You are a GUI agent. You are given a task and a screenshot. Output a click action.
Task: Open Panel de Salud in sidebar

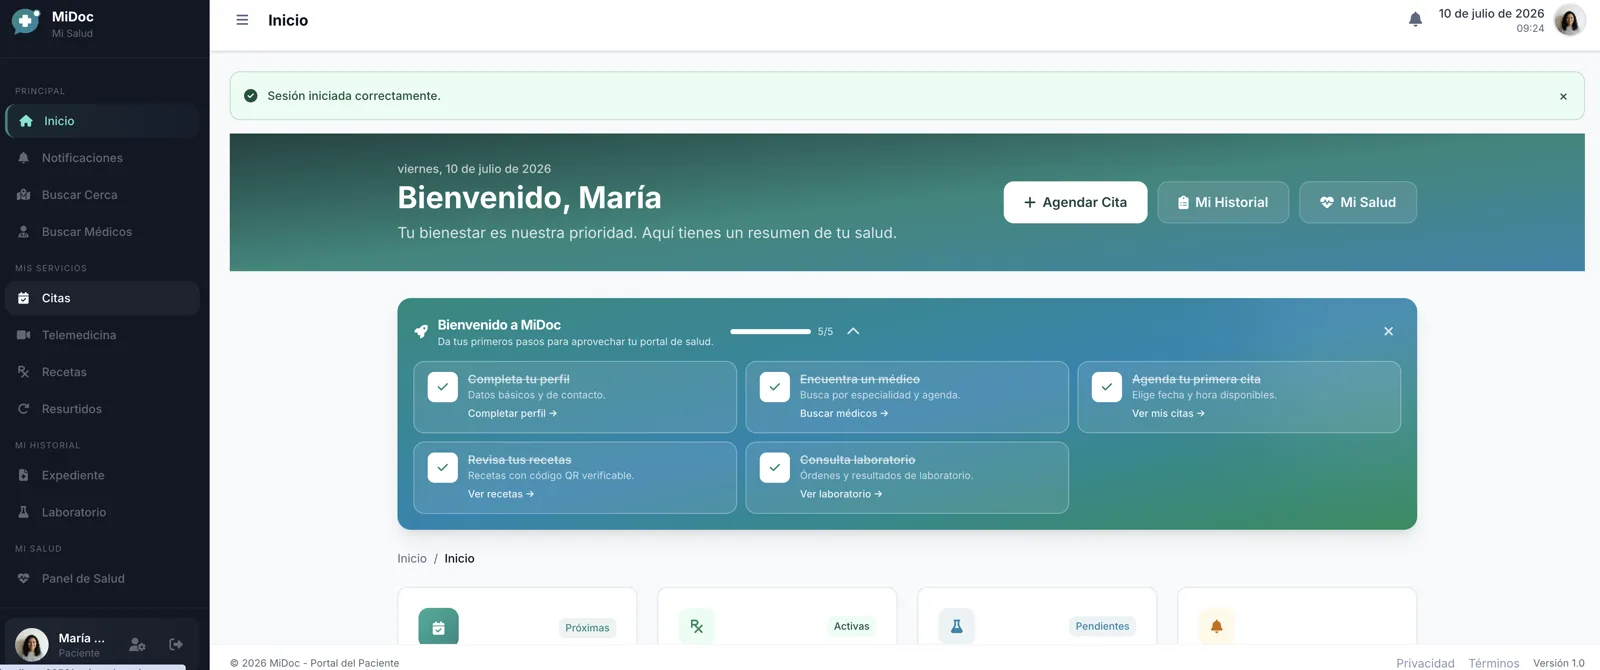pyautogui.click(x=103, y=578)
